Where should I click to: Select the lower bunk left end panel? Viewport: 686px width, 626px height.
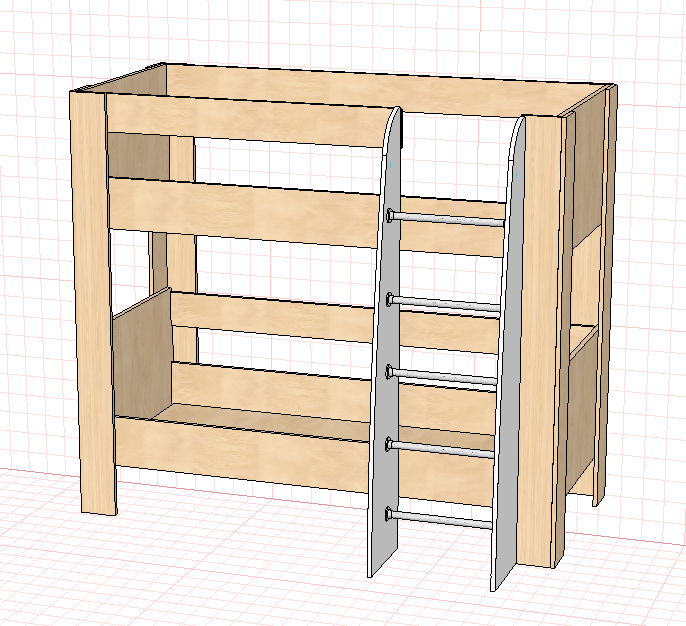coord(141,354)
